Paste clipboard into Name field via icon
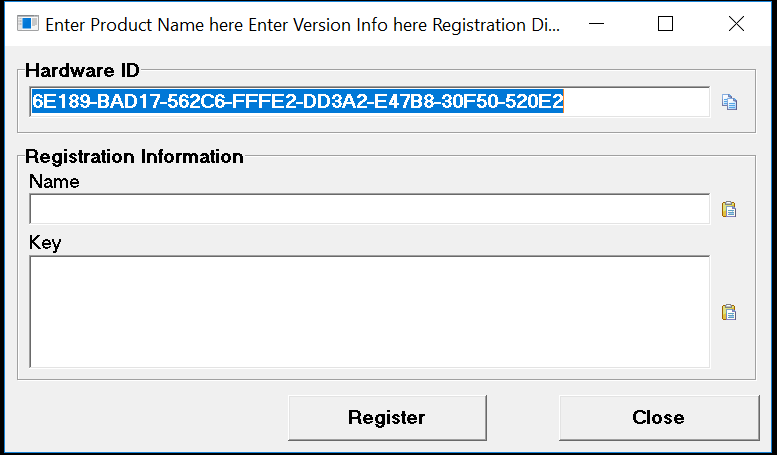Image resolution: width=777 pixels, height=455 pixels. point(729,209)
